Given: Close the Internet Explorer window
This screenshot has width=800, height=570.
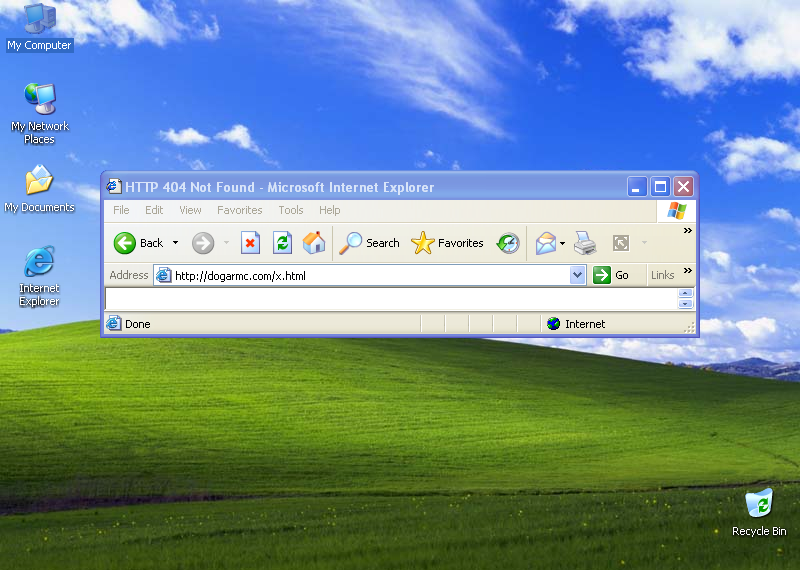Looking at the screenshot, I should [684, 187].
